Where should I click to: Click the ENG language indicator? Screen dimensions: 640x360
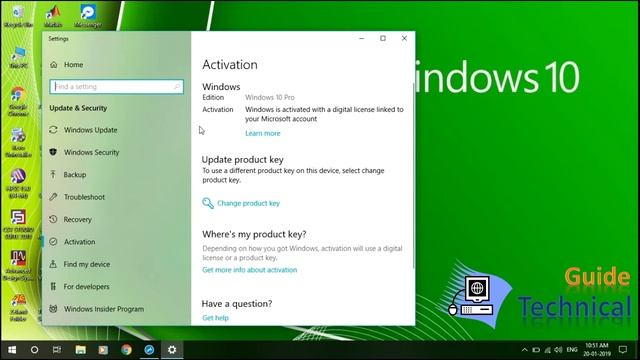[x=572, y=350]
